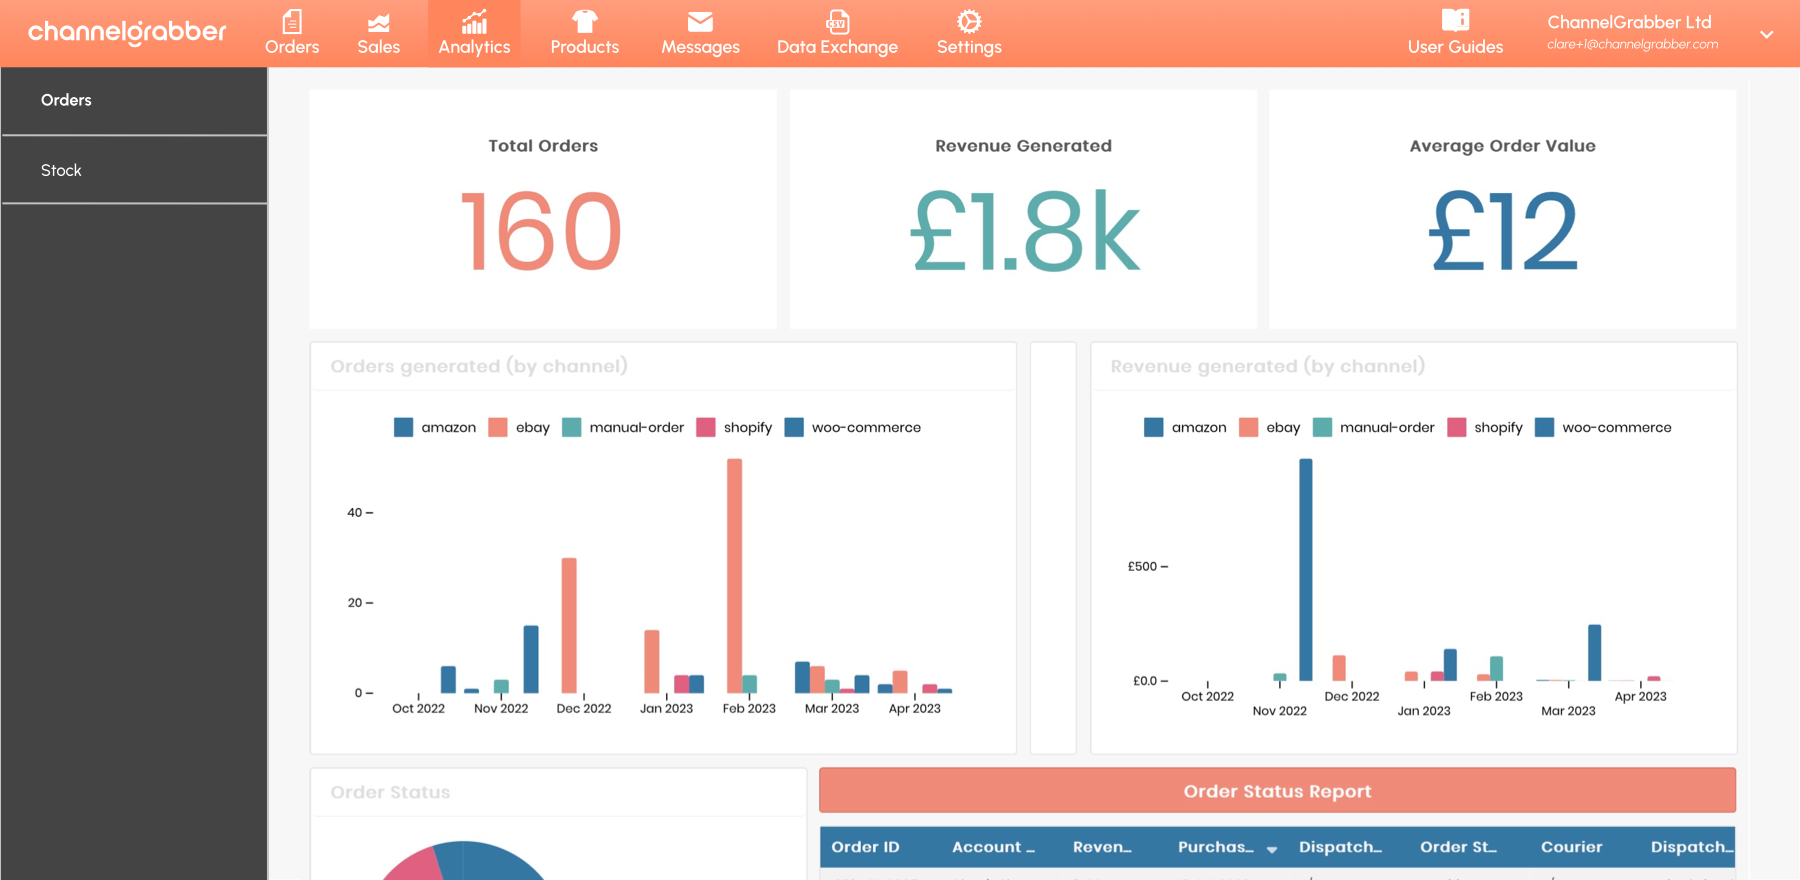Click the Orders generated (by channel) title
This screenshot has height=880, width=1800.
(x=479, y=366)
